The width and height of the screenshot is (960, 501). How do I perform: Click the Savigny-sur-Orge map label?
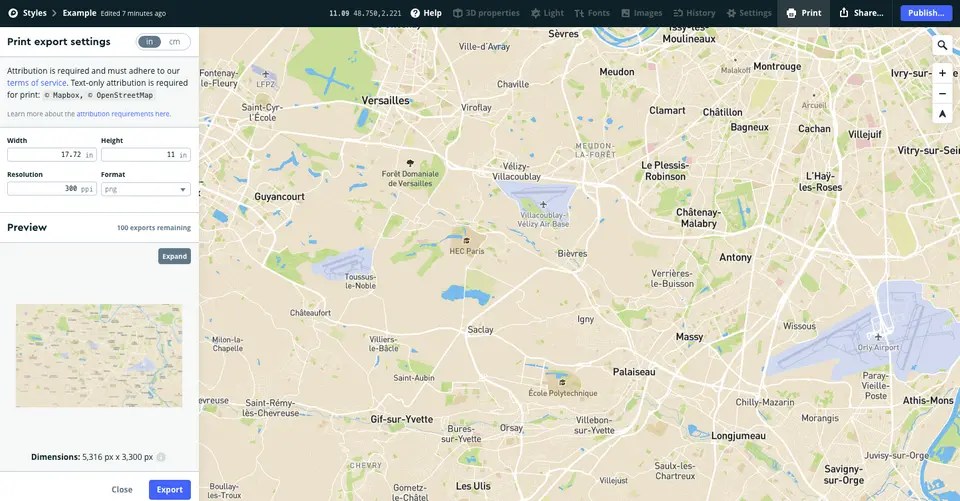(844, 475)
